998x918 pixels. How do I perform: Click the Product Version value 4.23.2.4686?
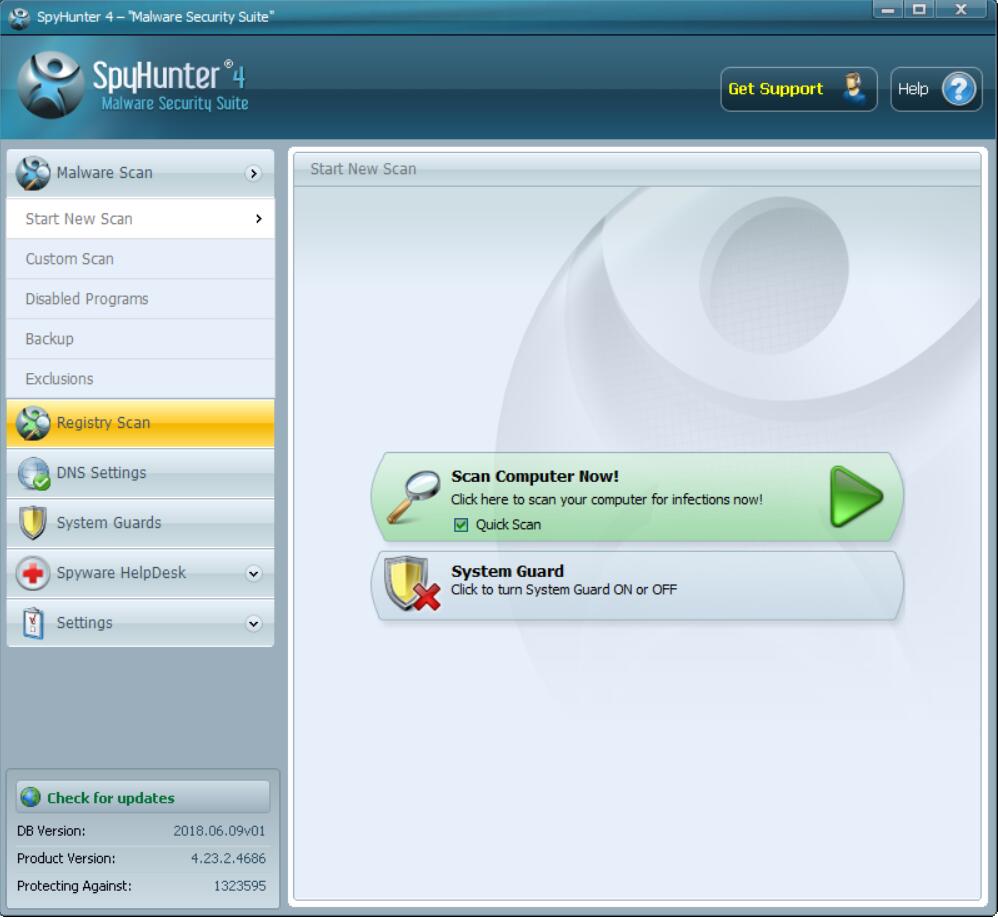(228, 858)
